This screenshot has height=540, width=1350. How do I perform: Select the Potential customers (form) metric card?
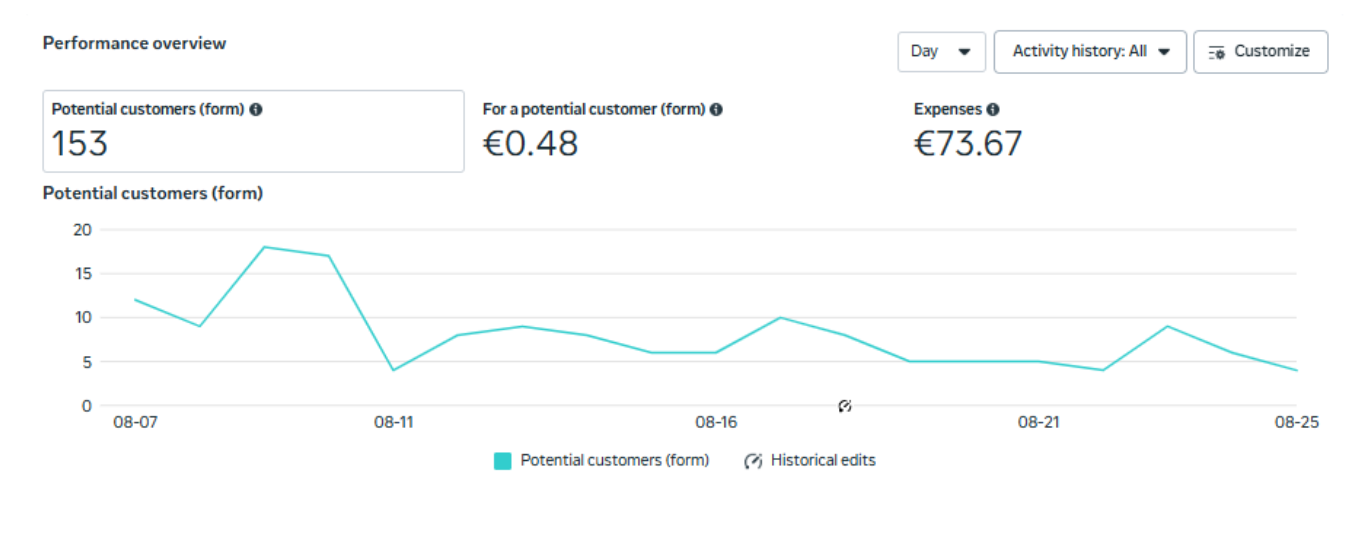tap(253, 131)
